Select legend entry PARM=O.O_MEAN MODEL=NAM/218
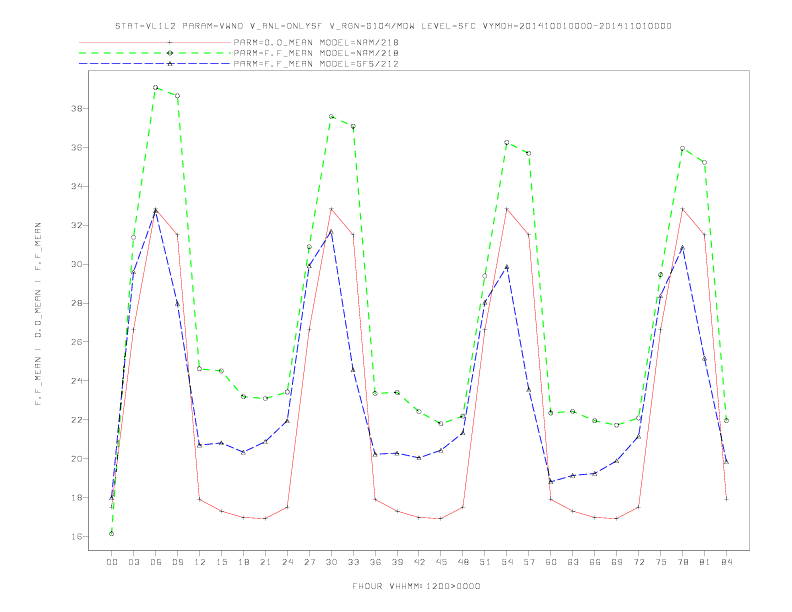The width and height of the screenshot is (792, 612). tap(316, 42)
